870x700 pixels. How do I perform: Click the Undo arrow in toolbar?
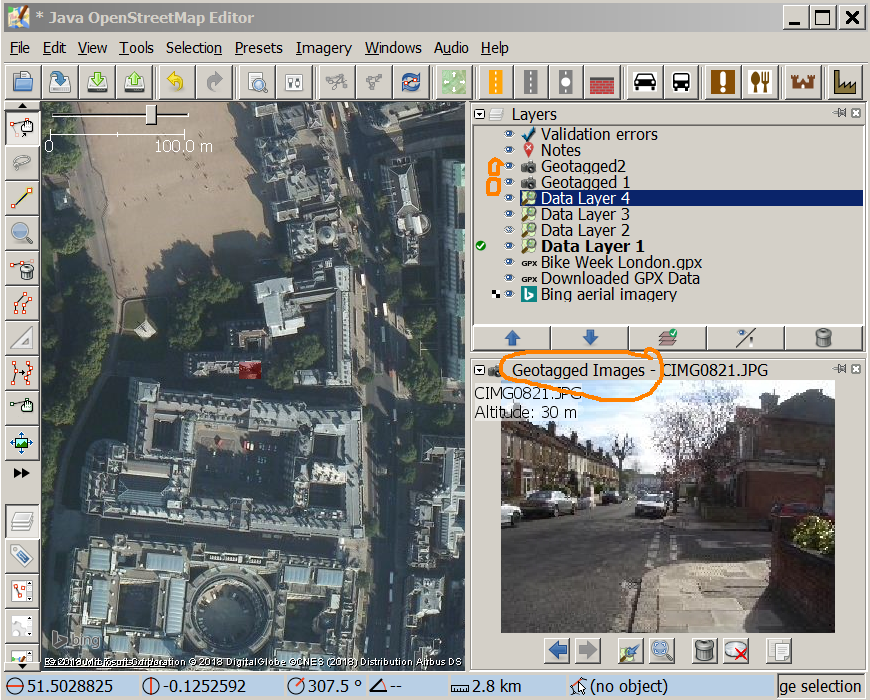(x=175, y=81)
